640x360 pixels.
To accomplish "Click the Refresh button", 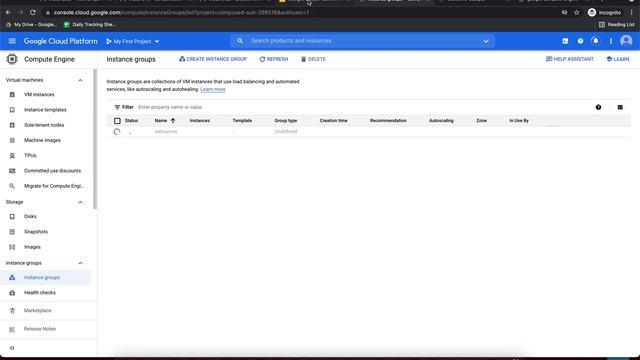I will click(273, 59).
